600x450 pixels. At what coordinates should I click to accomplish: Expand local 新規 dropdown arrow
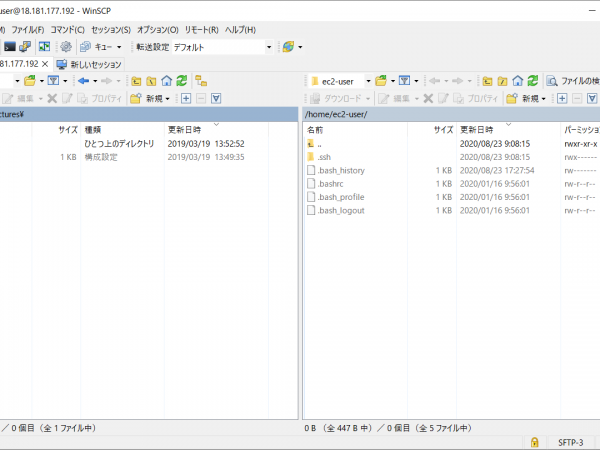click(167, 99)
